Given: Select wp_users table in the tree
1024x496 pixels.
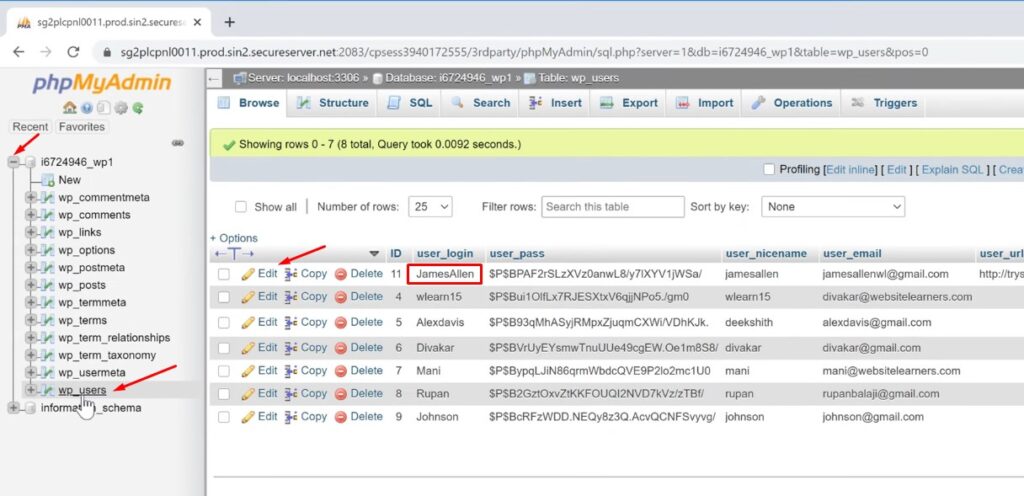Looking at the screenshot, I should (x=82, y=390).
